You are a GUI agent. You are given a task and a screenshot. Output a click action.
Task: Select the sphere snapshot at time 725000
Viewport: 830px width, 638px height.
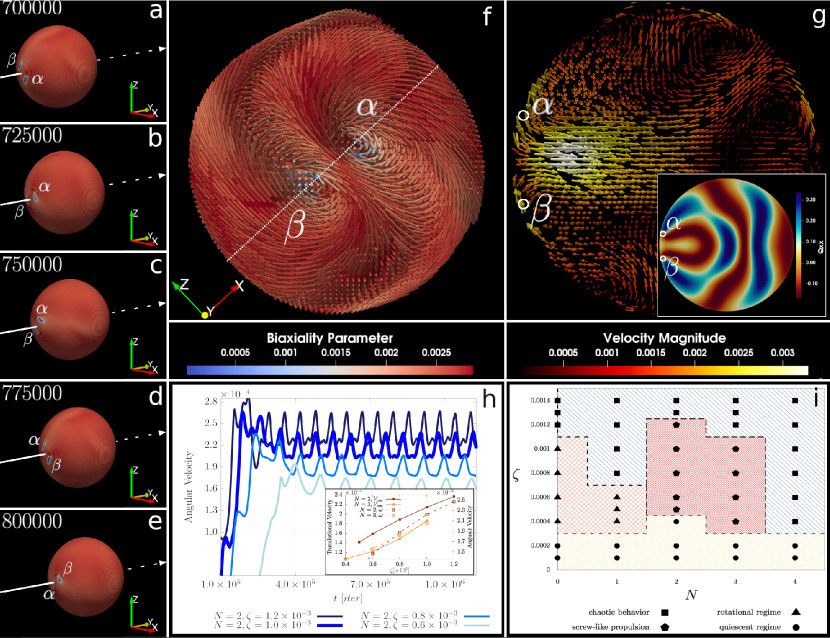64,192
